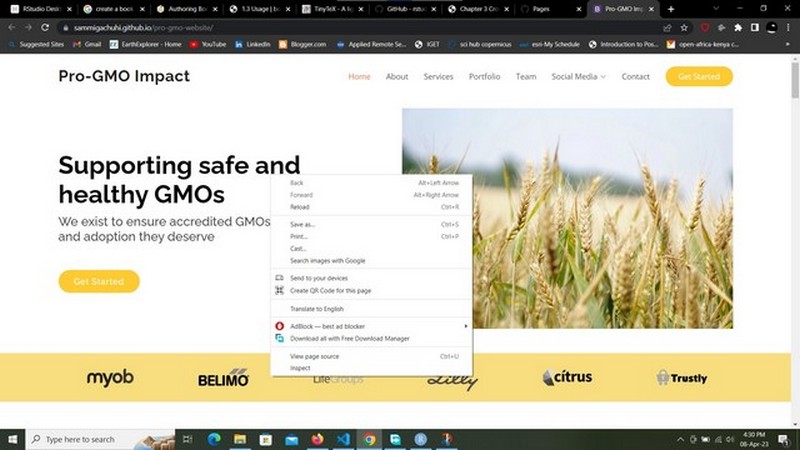This screenshot has width=800, height=450.
Task: Open Visual Studio Code from taskbar
Action: [x=343, y=439]
